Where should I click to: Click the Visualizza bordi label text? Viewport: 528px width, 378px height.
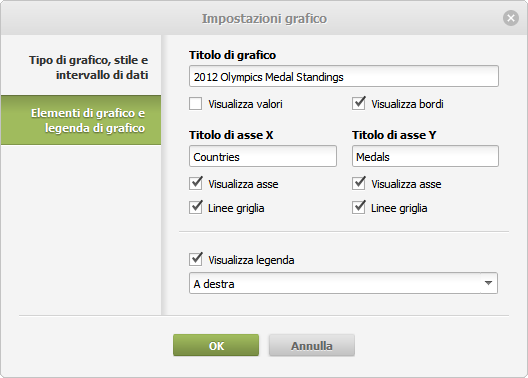(x=407, y=104)
